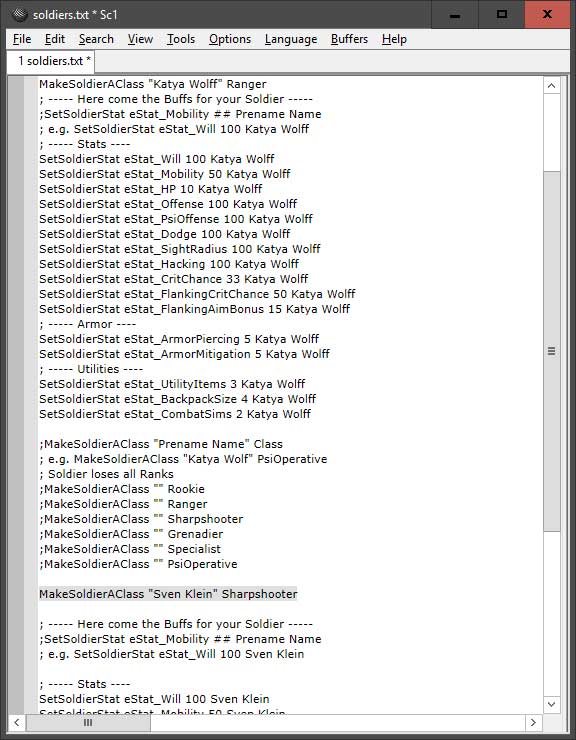Maximize the SciTE window
Image resolution: width=576 pixels, height=740 pixels.
(501, 15)
